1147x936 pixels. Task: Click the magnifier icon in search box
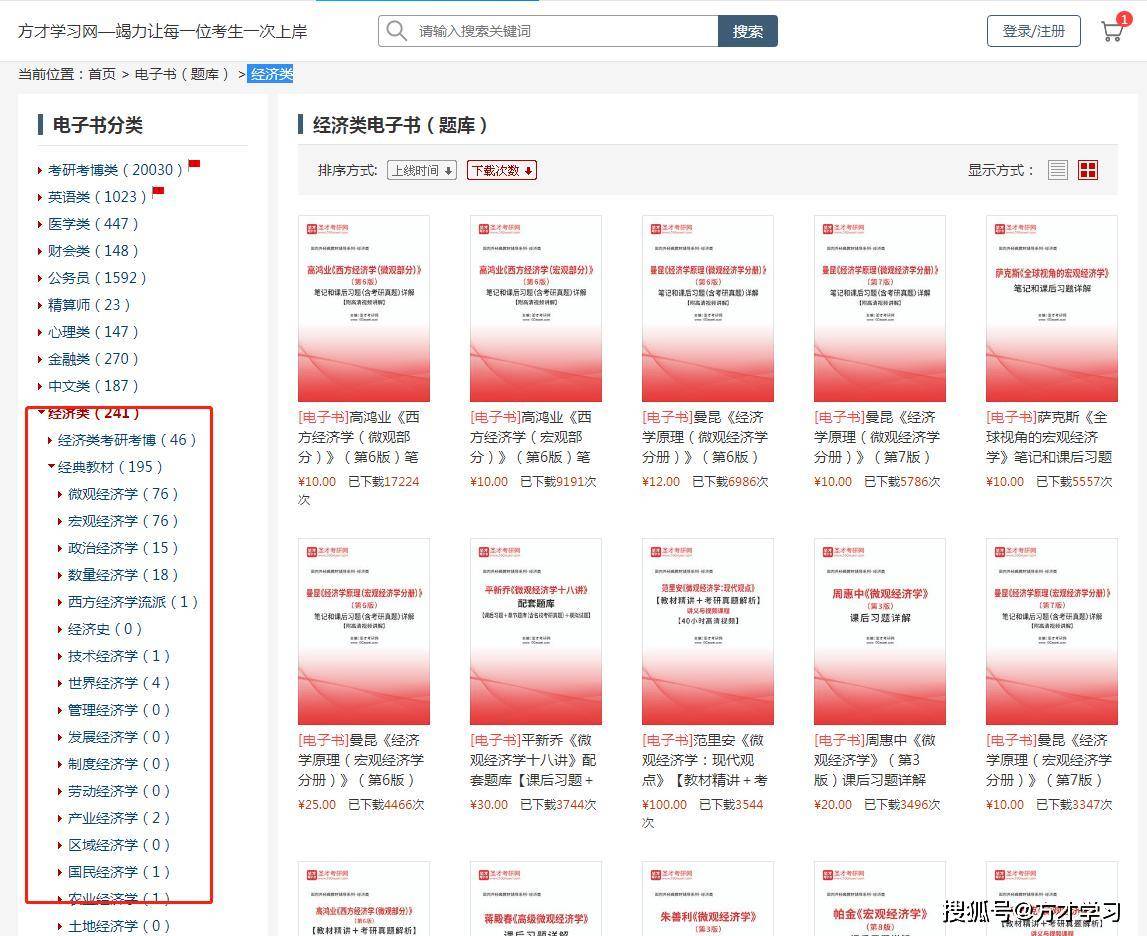coord(397,31)
